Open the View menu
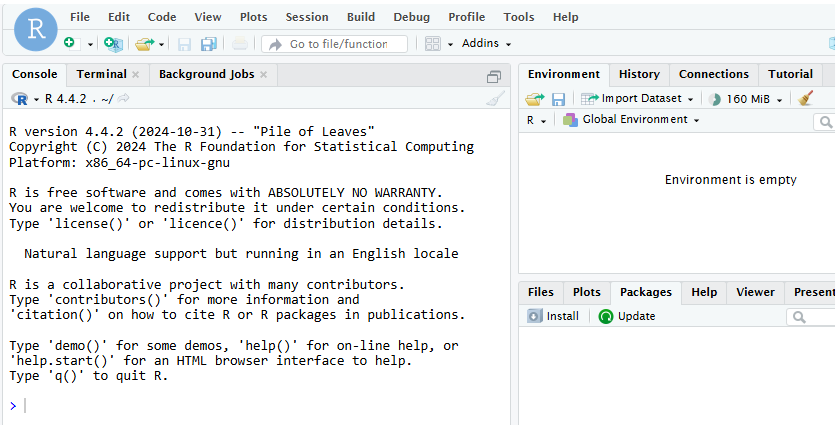 pos(208,17)
